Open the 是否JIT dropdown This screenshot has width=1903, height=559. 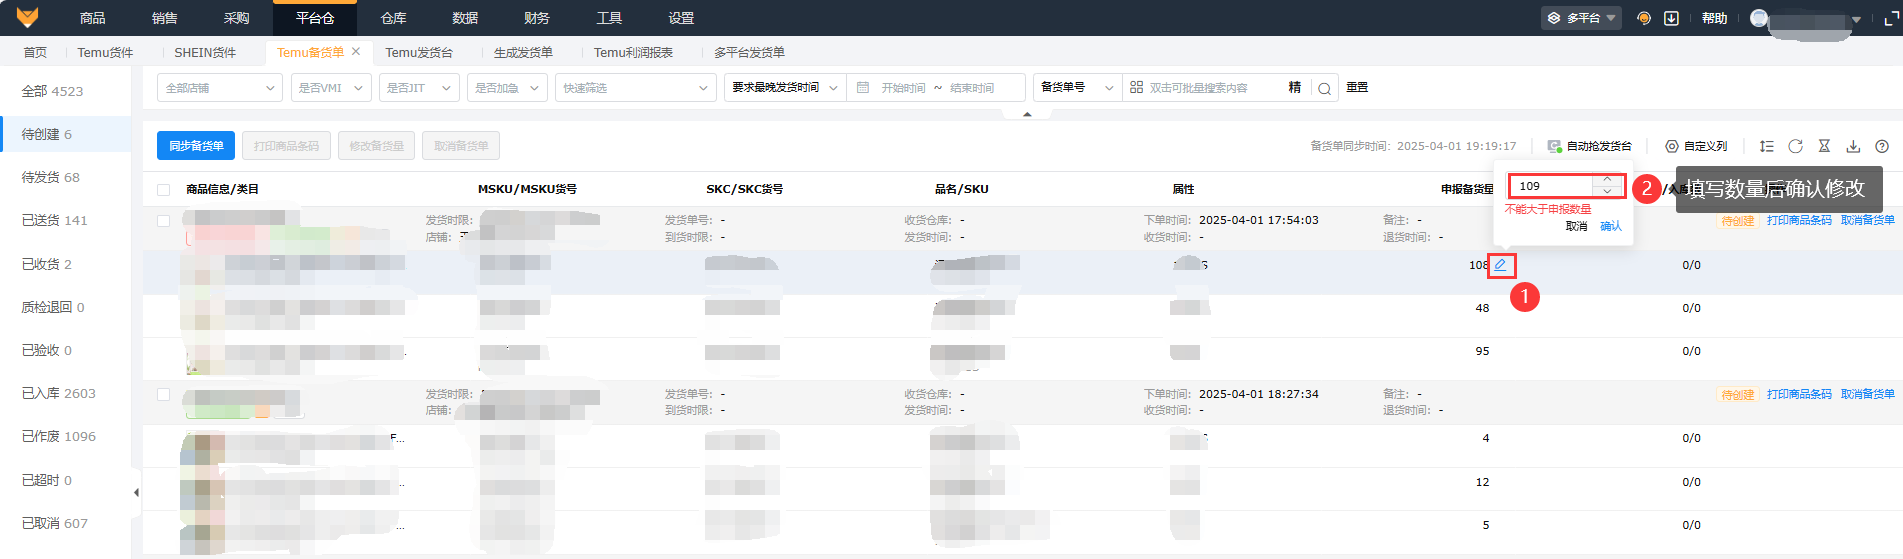click(x=419, y=88)
